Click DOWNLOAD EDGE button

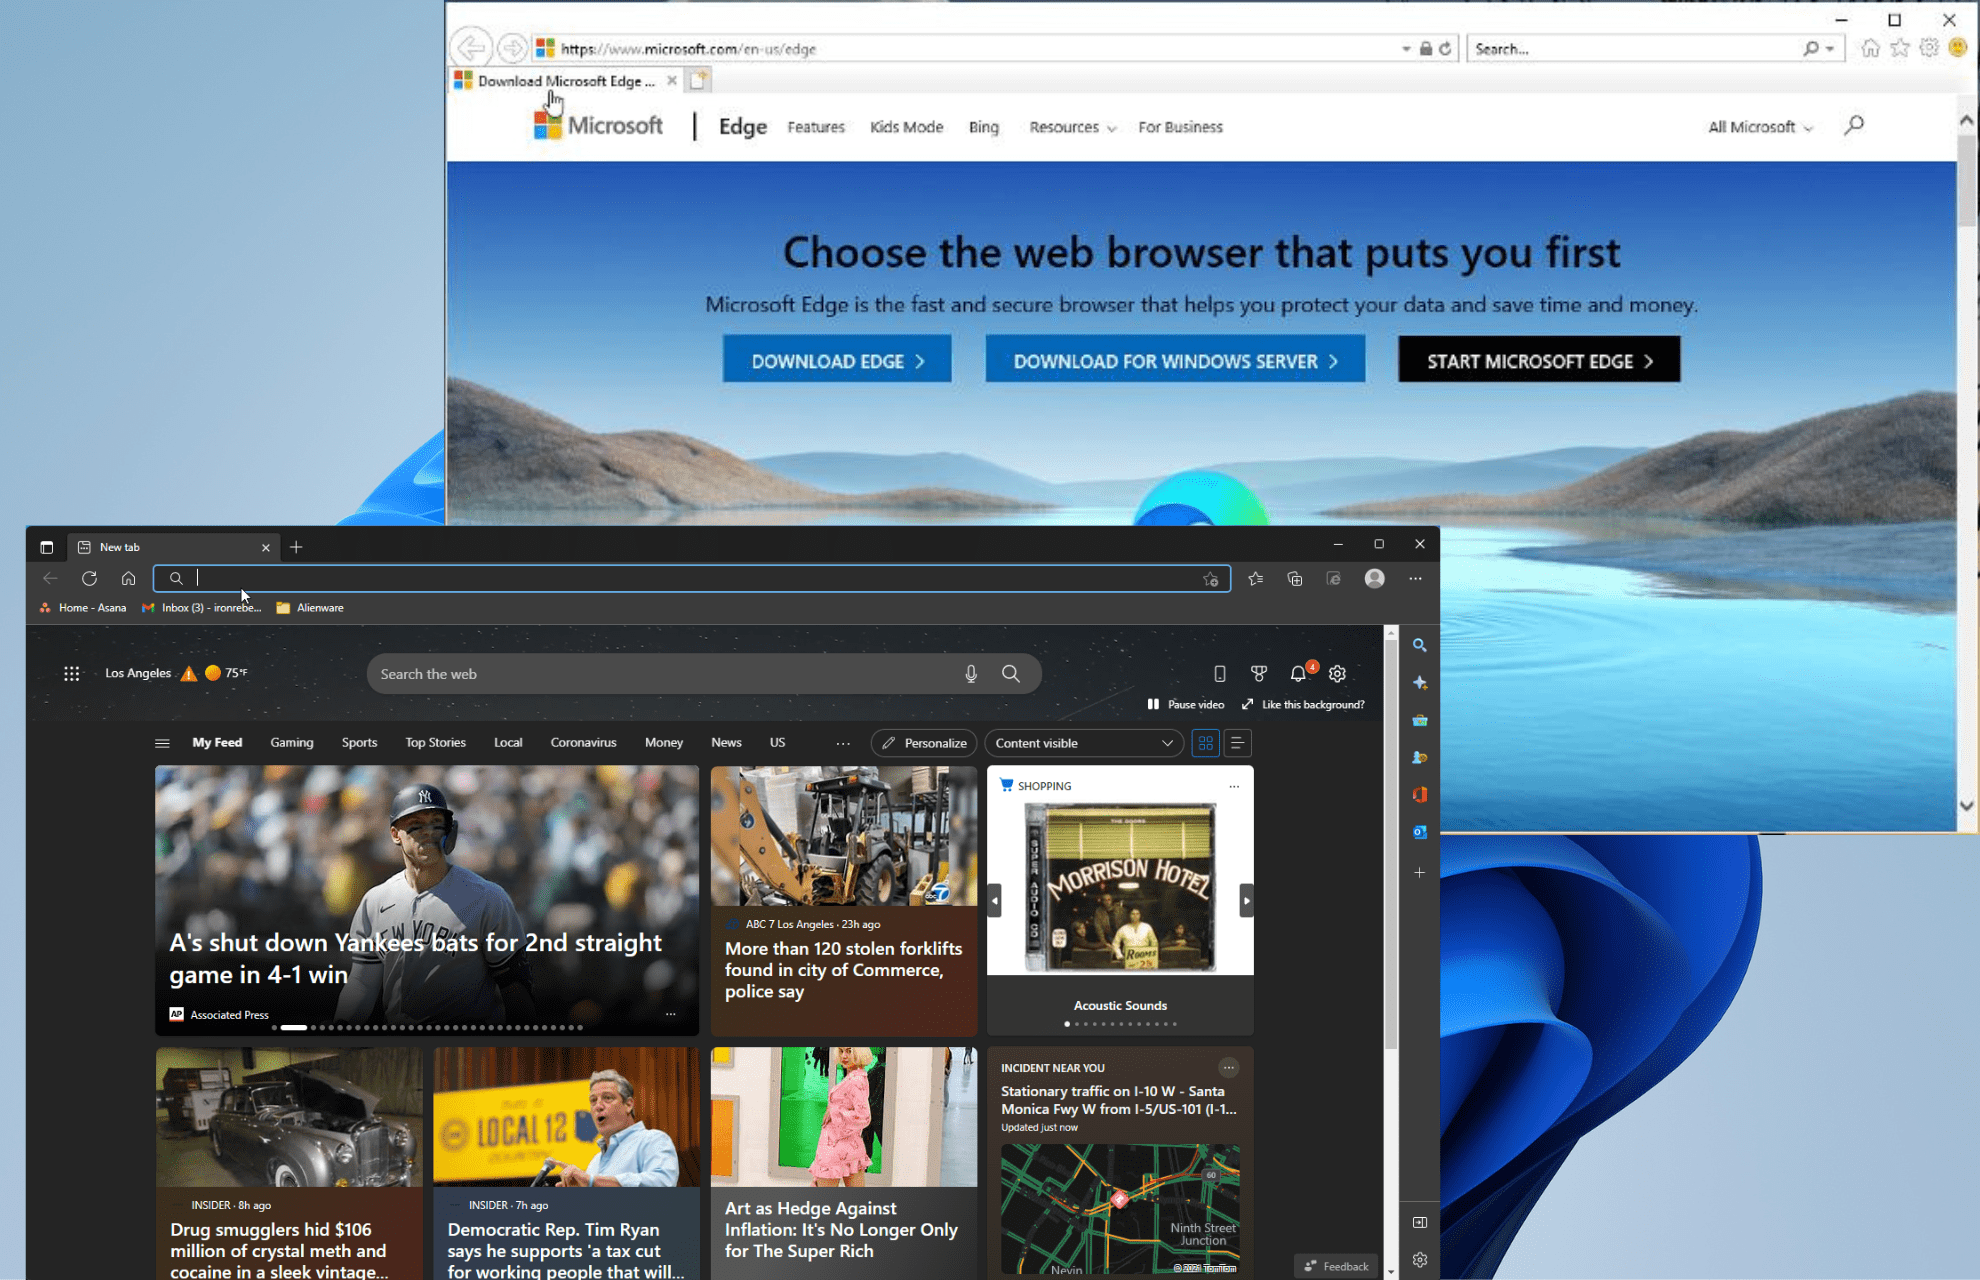coord(837,361)
